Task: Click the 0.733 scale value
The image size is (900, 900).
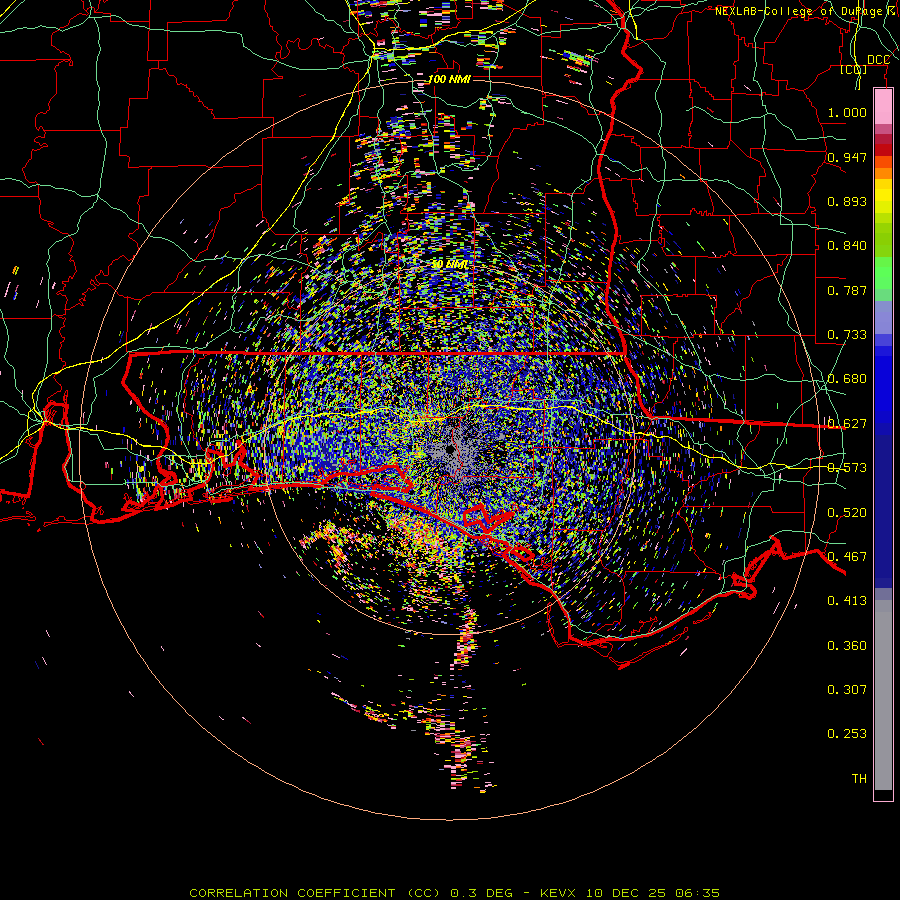Action: point(847,335)
